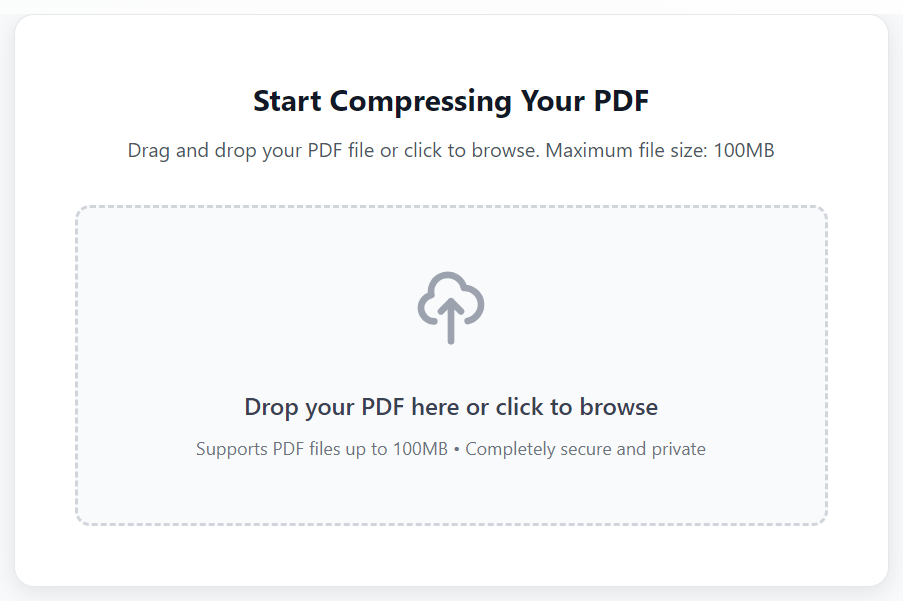Click the words "click to browse" in the subtitle
903x601 pixels.
472,151
